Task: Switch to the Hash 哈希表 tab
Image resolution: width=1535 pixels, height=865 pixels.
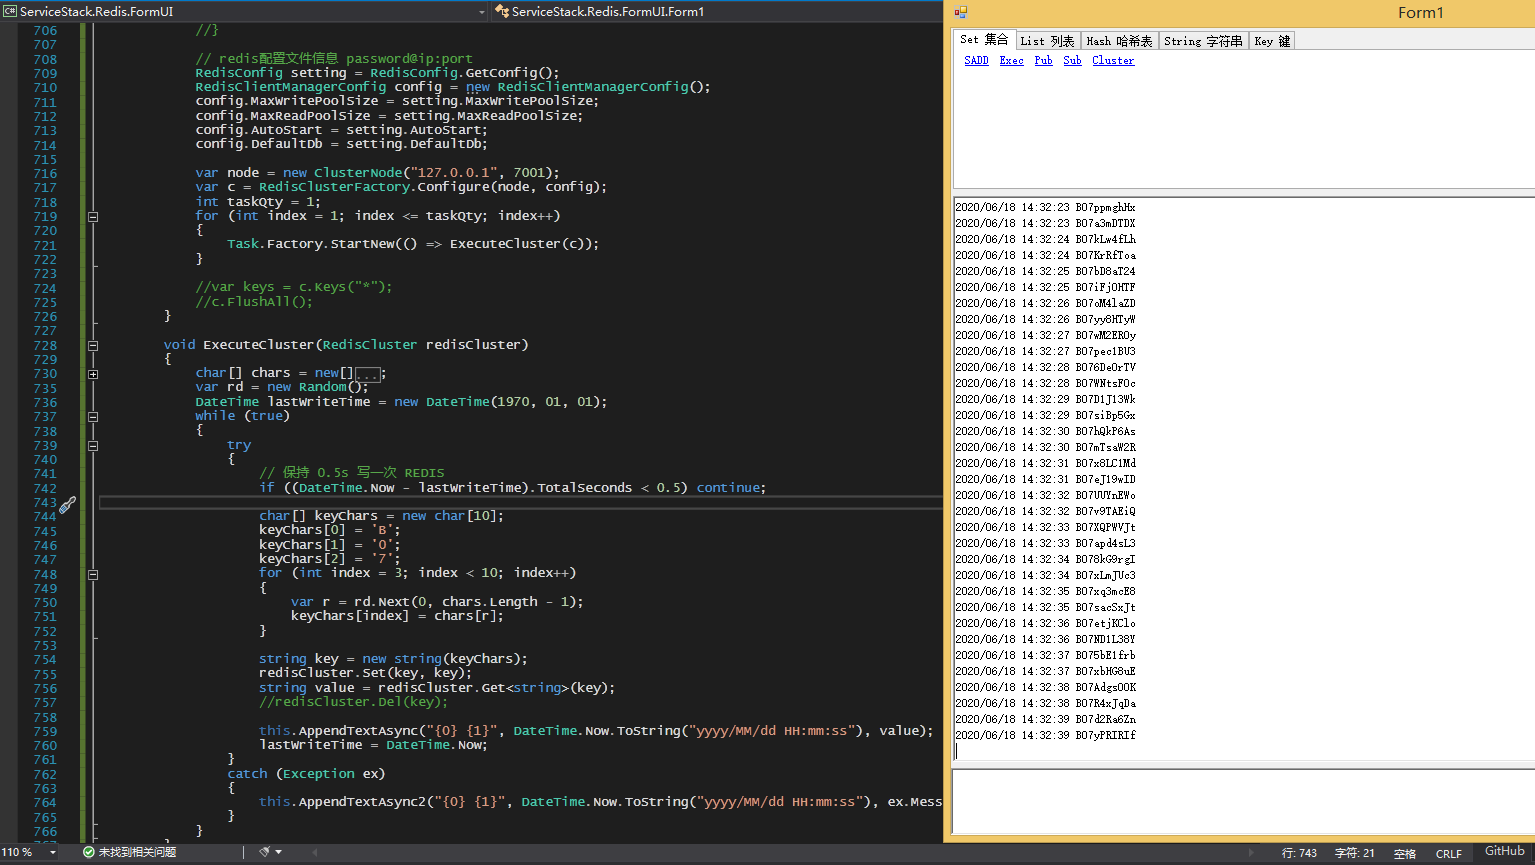Action: pos(1119,41)
